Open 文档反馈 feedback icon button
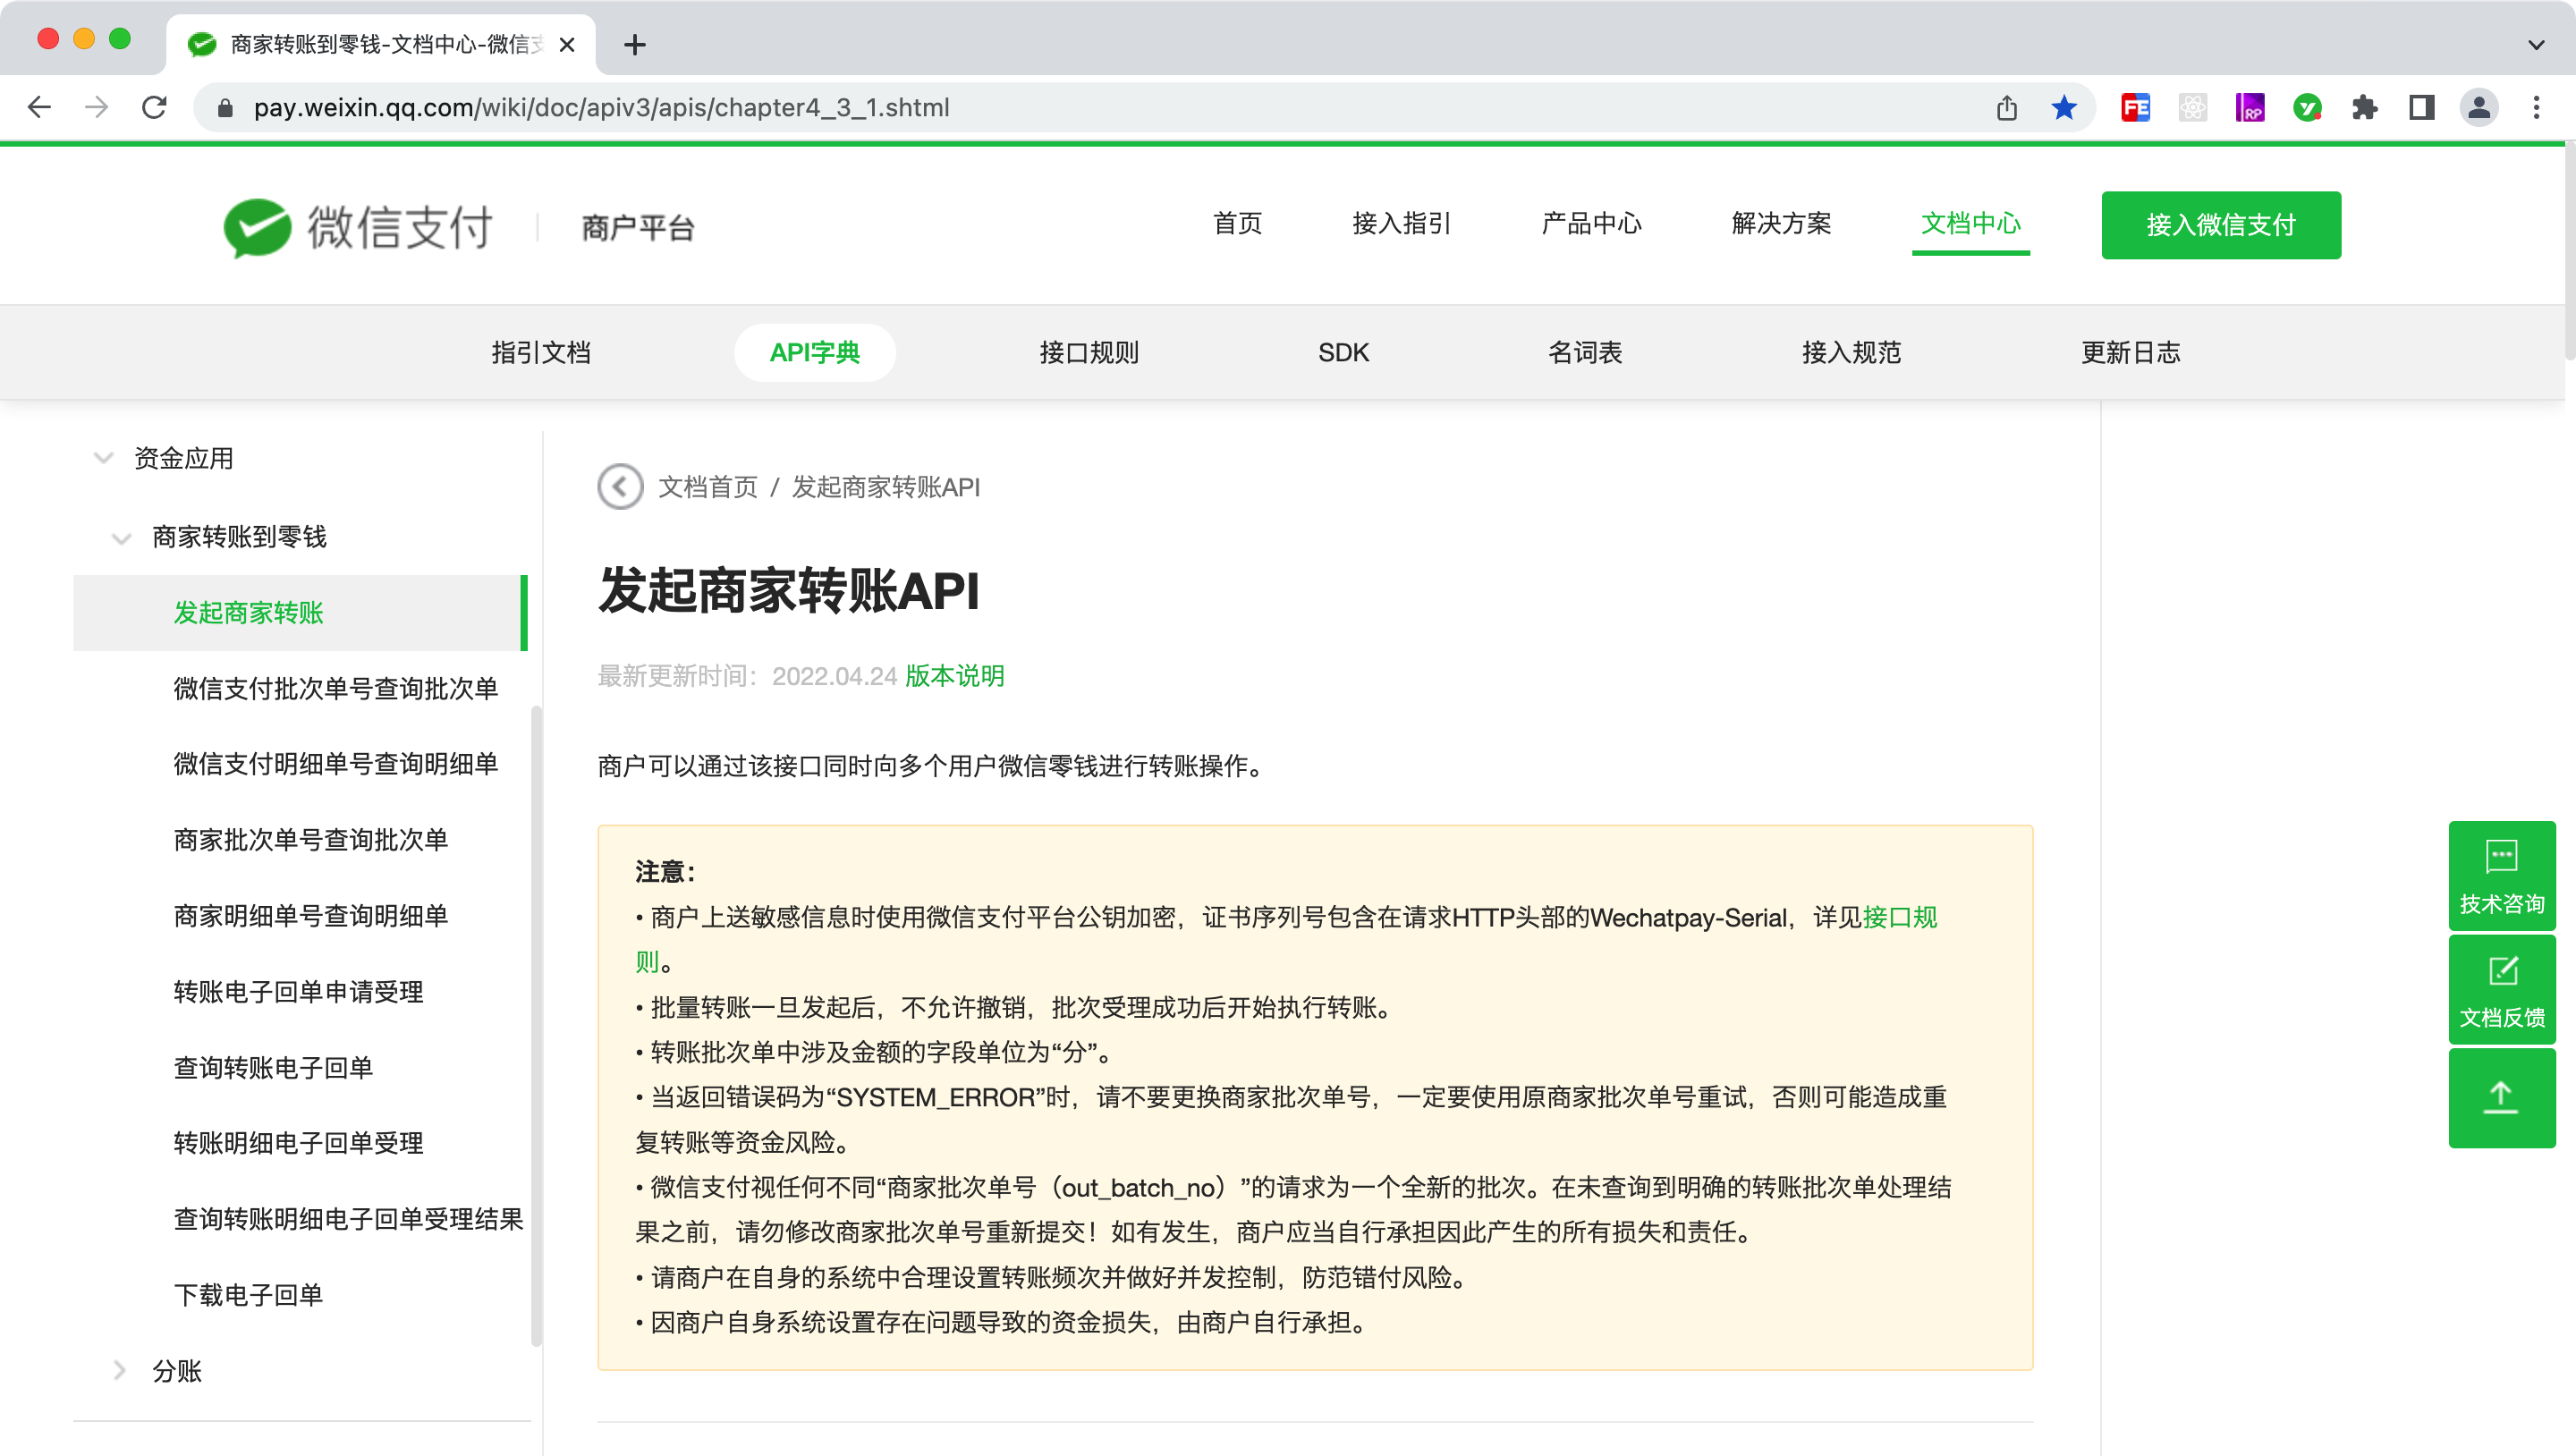2576x1456 pixels. 2501,990
